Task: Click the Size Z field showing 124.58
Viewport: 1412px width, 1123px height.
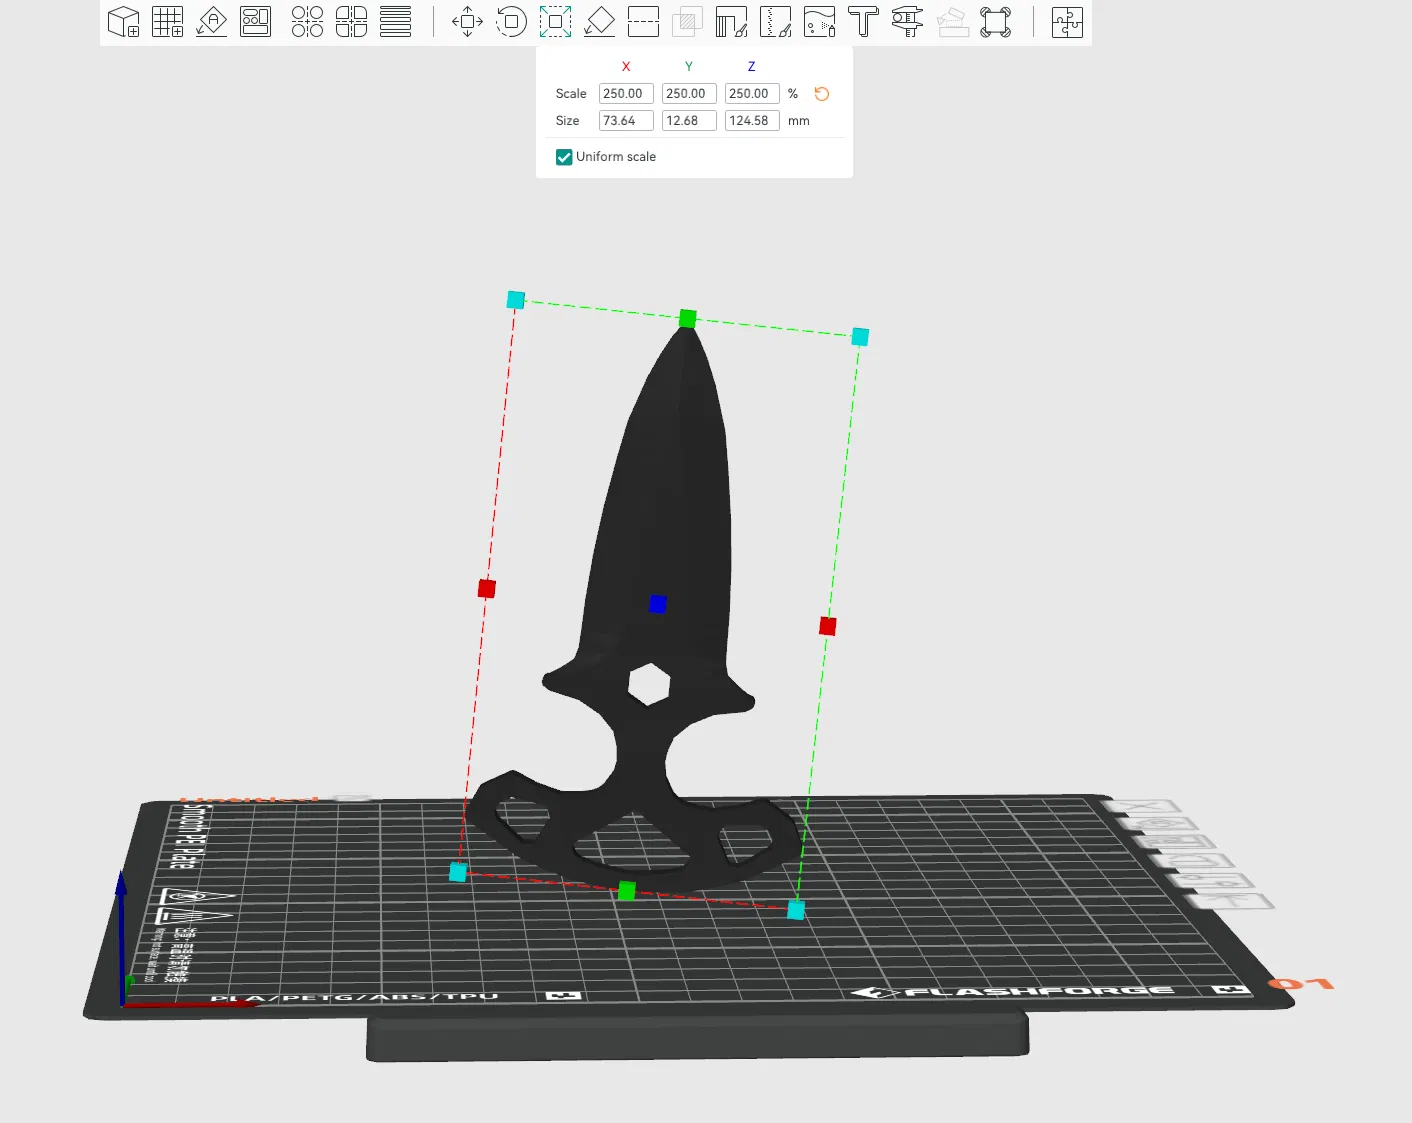Action: click(752, 121)
